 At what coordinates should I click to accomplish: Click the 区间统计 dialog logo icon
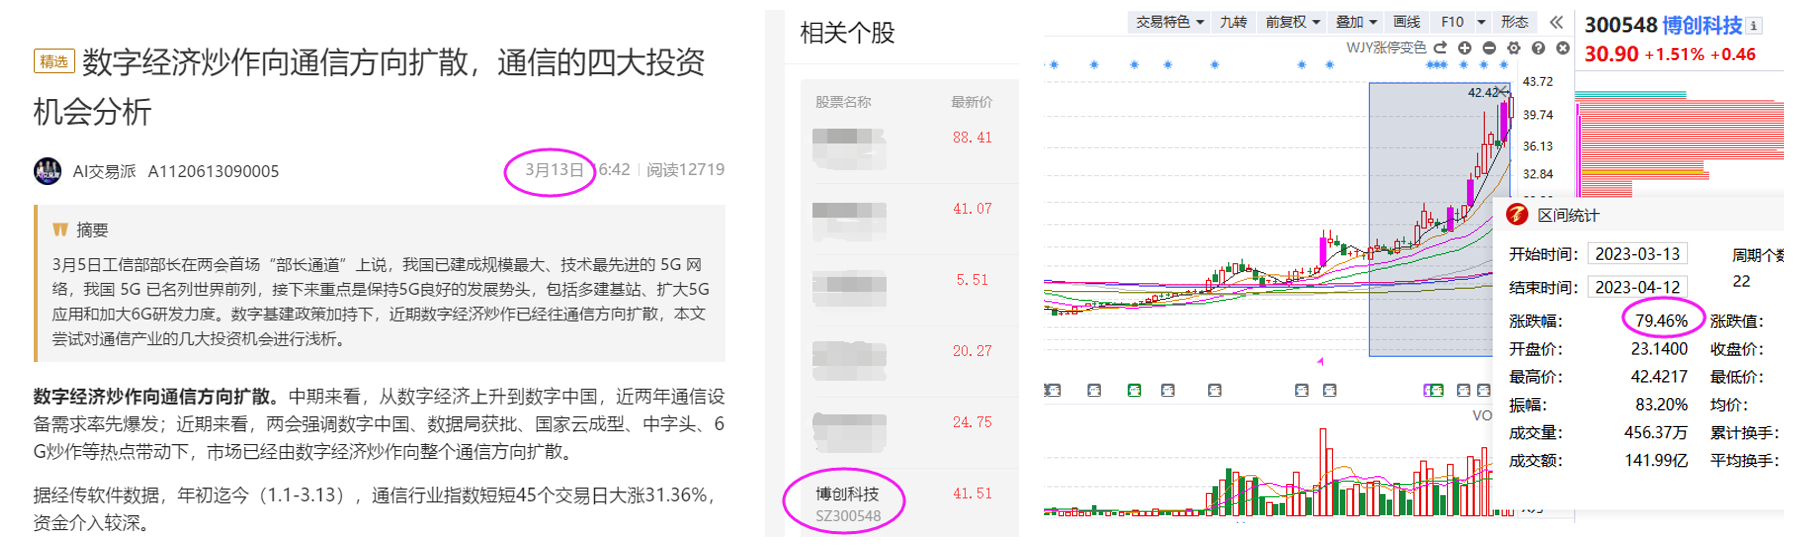click(1517, 214)
